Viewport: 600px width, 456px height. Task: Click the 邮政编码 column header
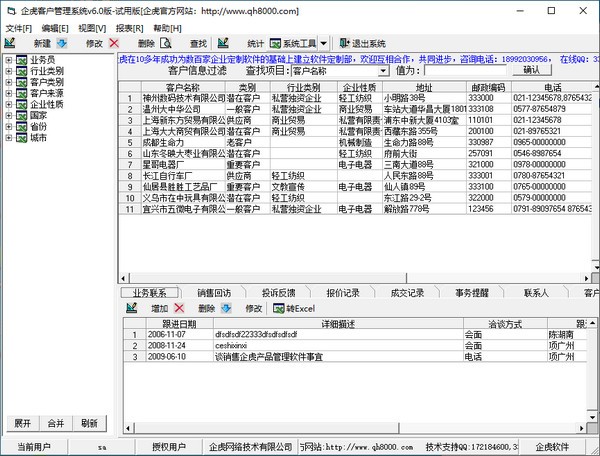point(488,87)
